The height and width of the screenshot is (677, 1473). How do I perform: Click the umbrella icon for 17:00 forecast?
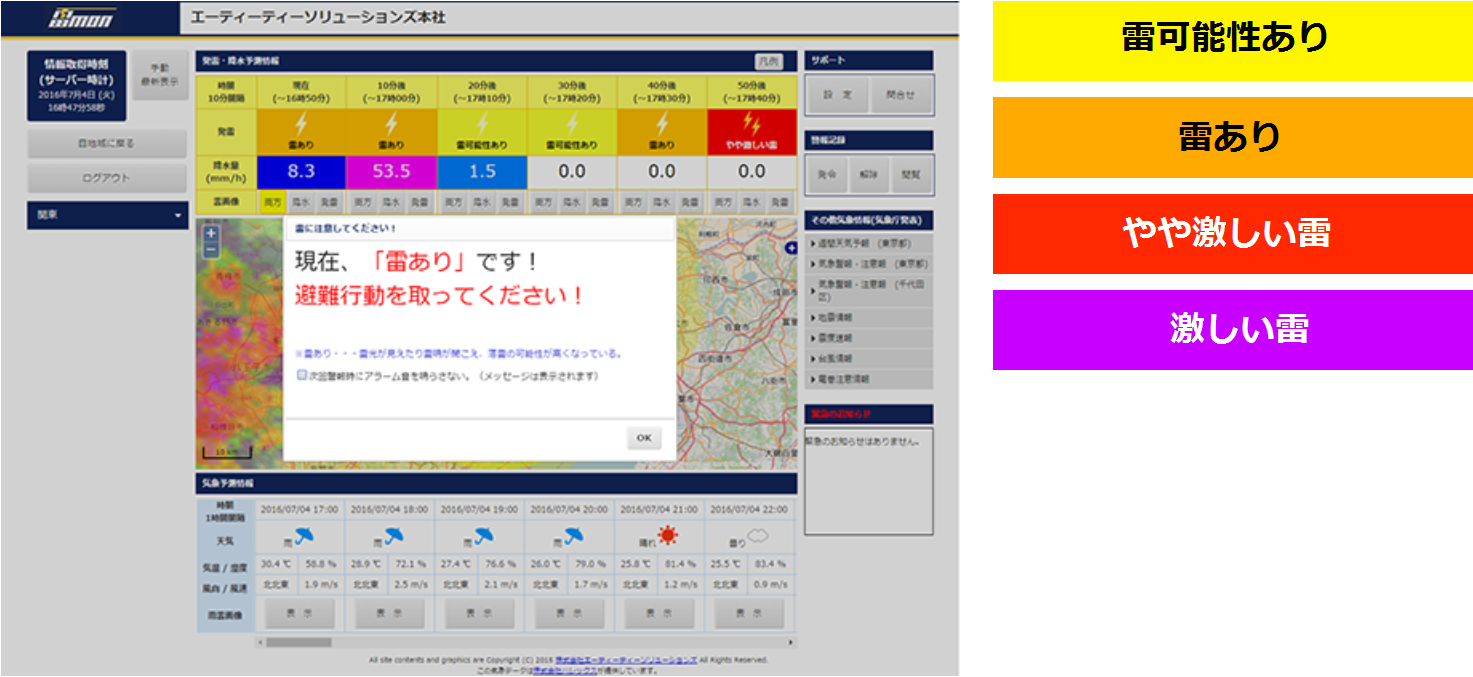click(304, 538)
